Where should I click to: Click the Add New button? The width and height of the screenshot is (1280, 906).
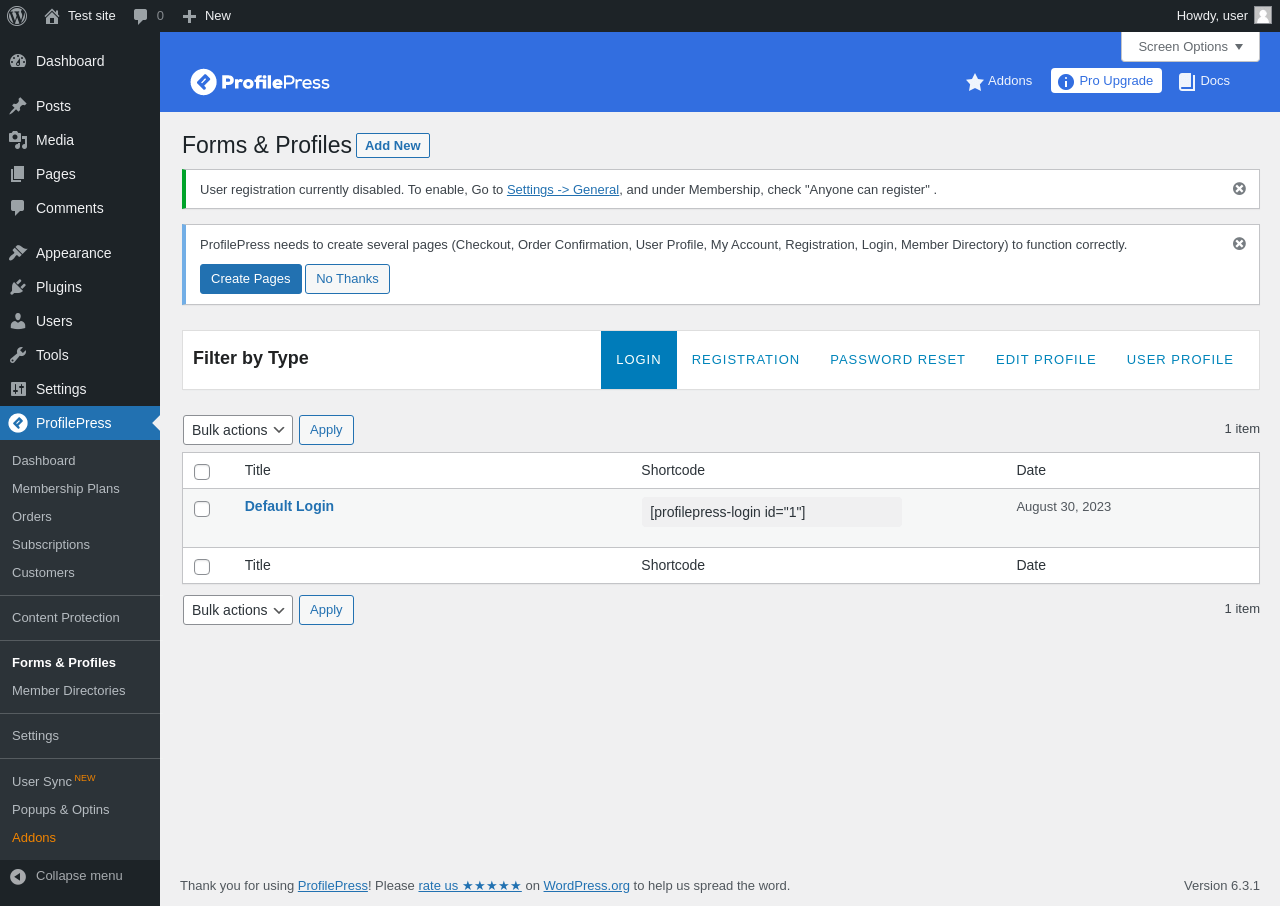(393, 146)
